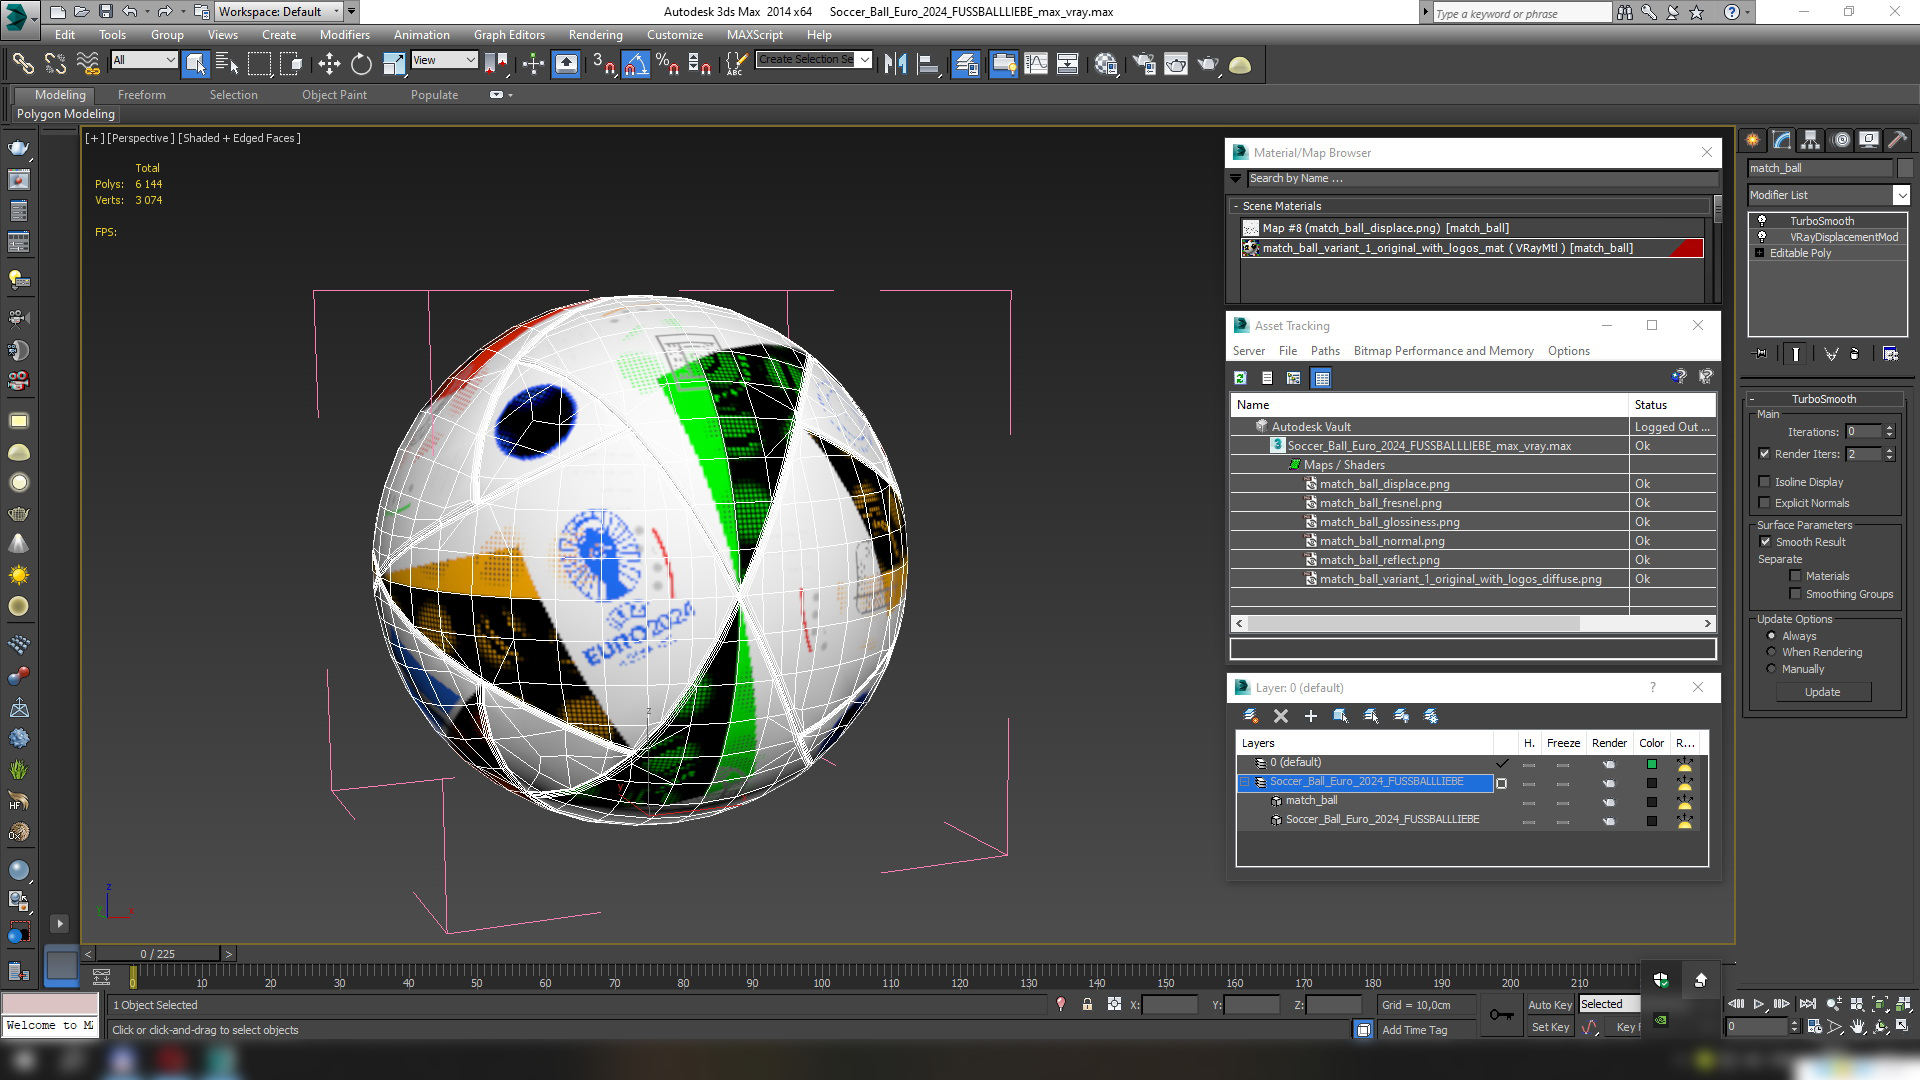Toggle TurboSmooth modifier lightbulb in stack
This screenshot has width=1920, height=1080.
tap(1763, 221)
